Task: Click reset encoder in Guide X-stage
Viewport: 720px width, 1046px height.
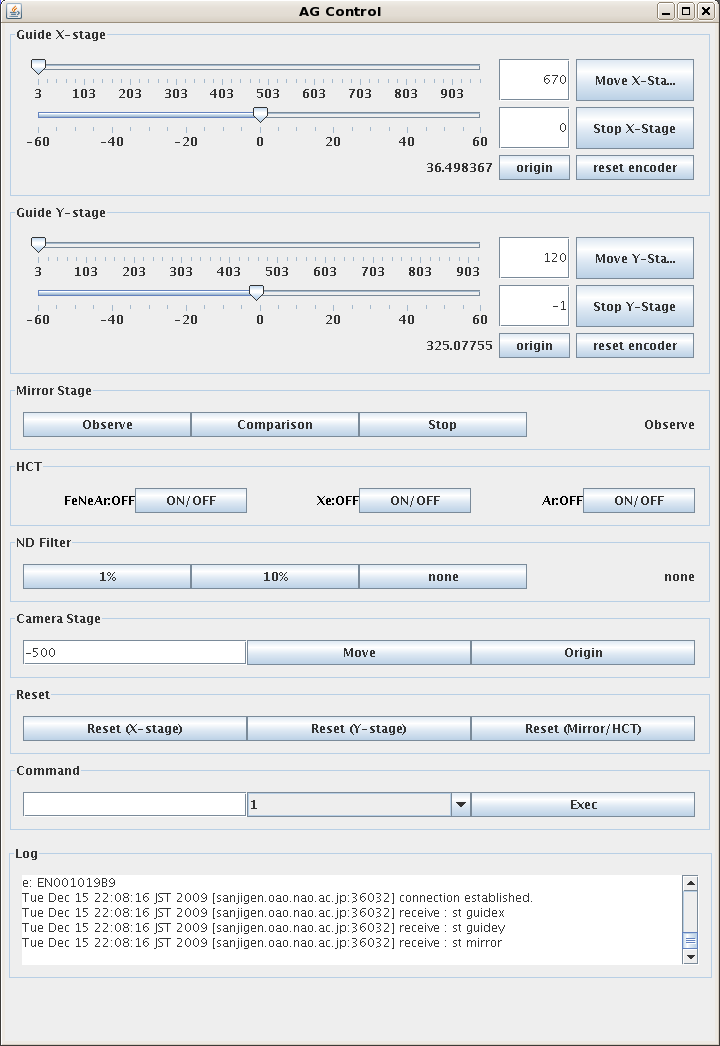Action: tap(635, 167)
